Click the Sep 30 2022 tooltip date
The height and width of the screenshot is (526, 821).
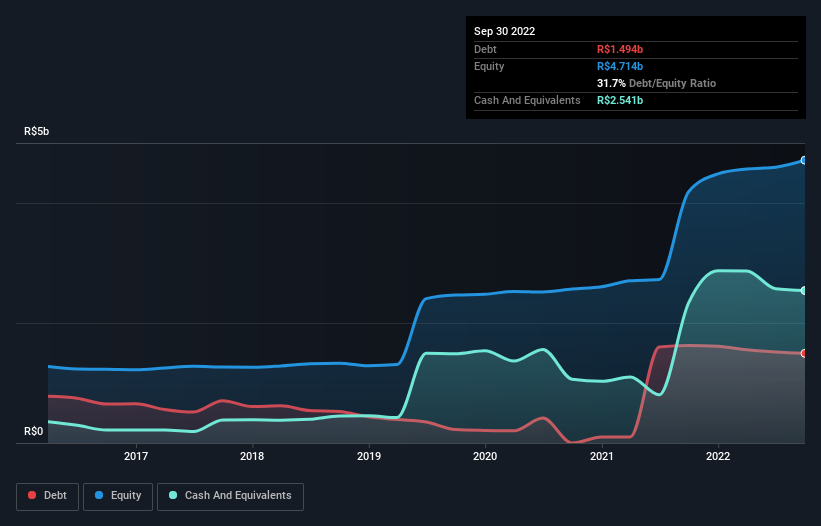tap(504, 31)
